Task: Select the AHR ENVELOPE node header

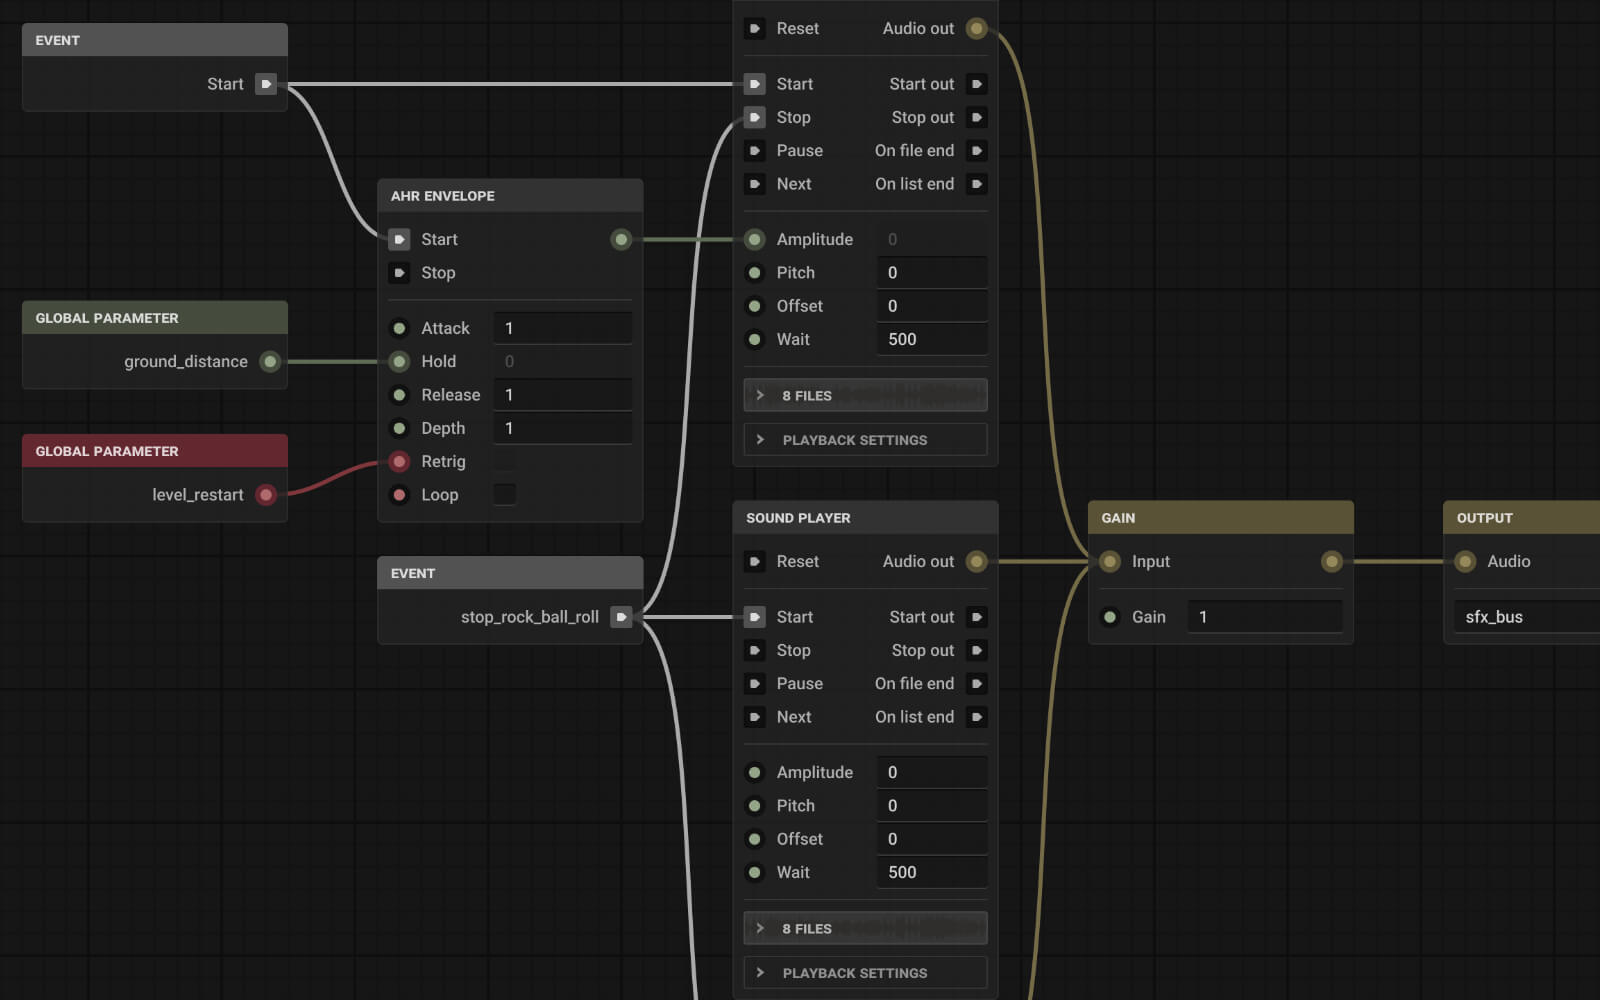Action: click(x=509, y=196)
